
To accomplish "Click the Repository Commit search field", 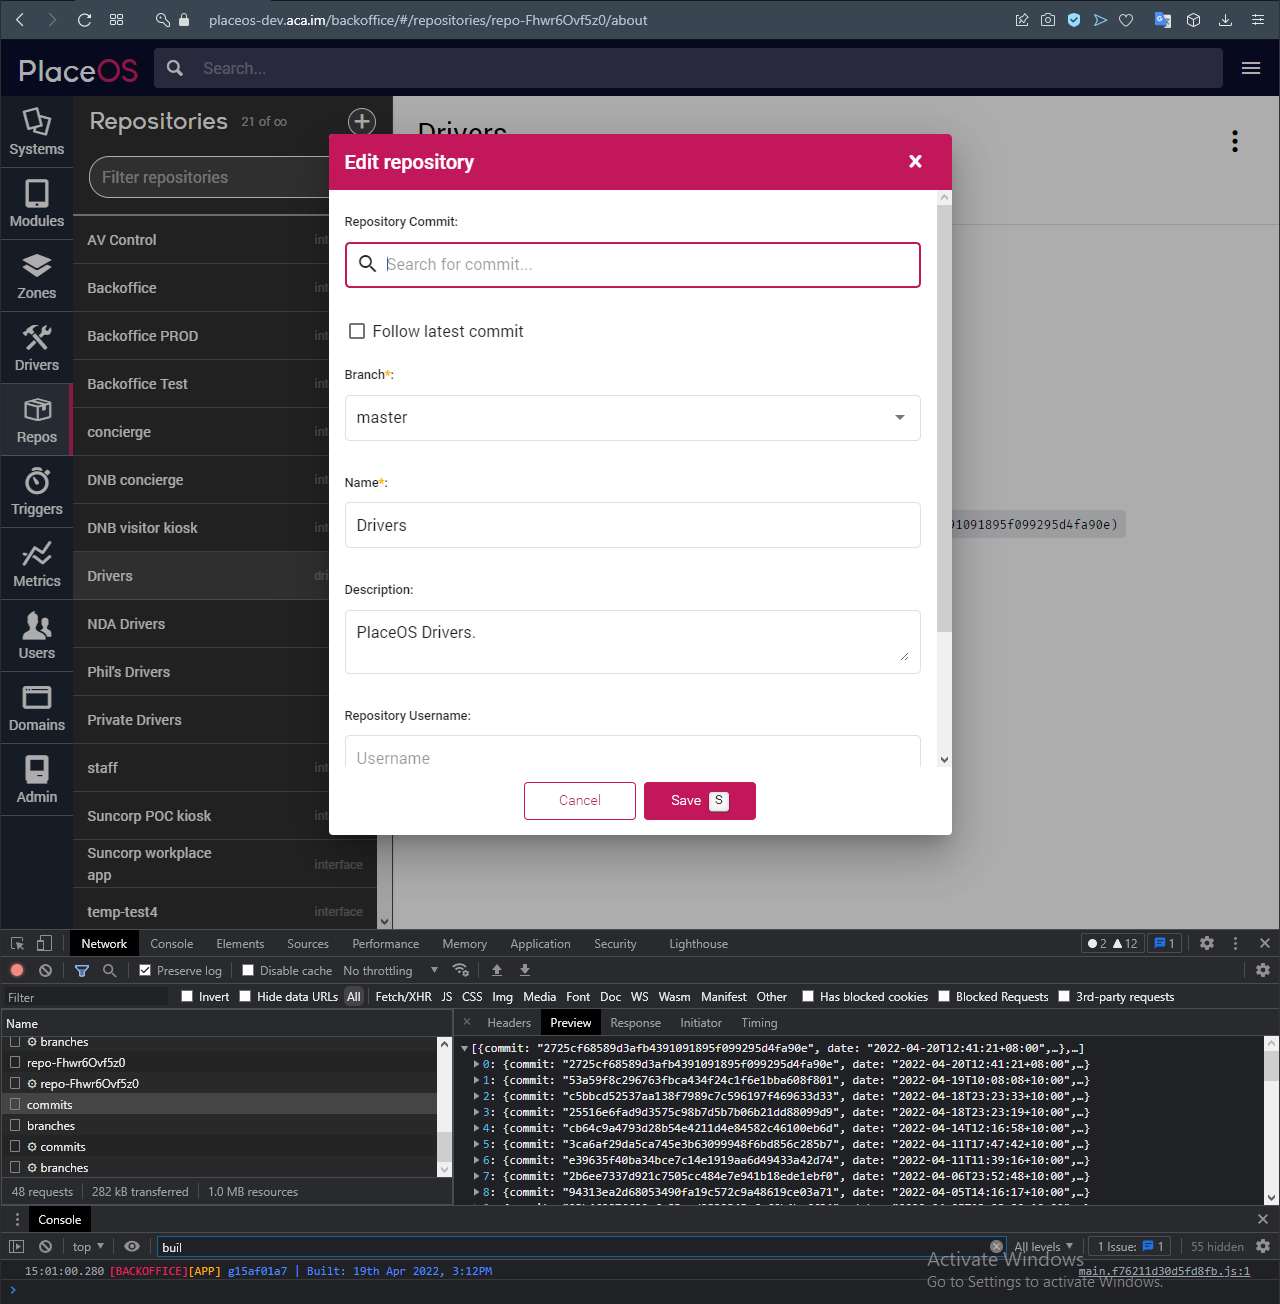I will pos(632,265).
